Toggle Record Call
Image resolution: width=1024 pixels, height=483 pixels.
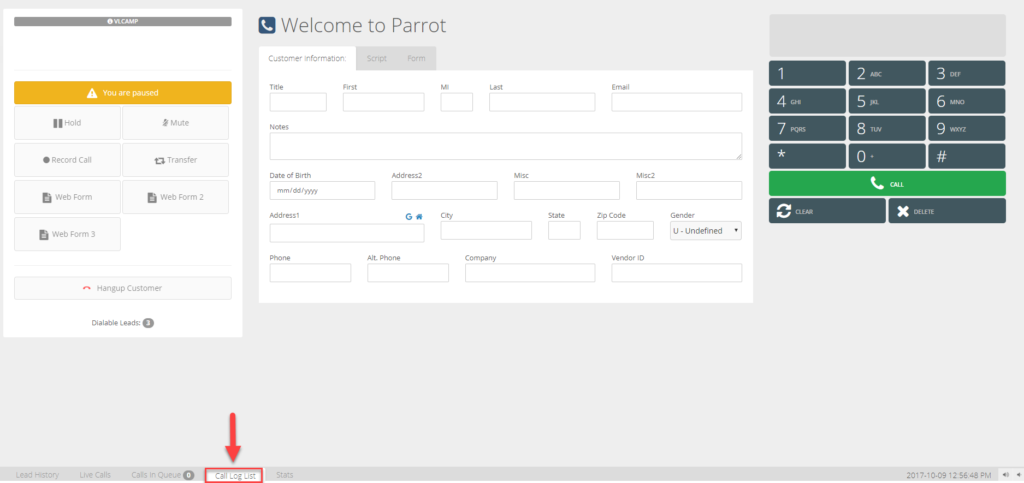tap(67, 160)
